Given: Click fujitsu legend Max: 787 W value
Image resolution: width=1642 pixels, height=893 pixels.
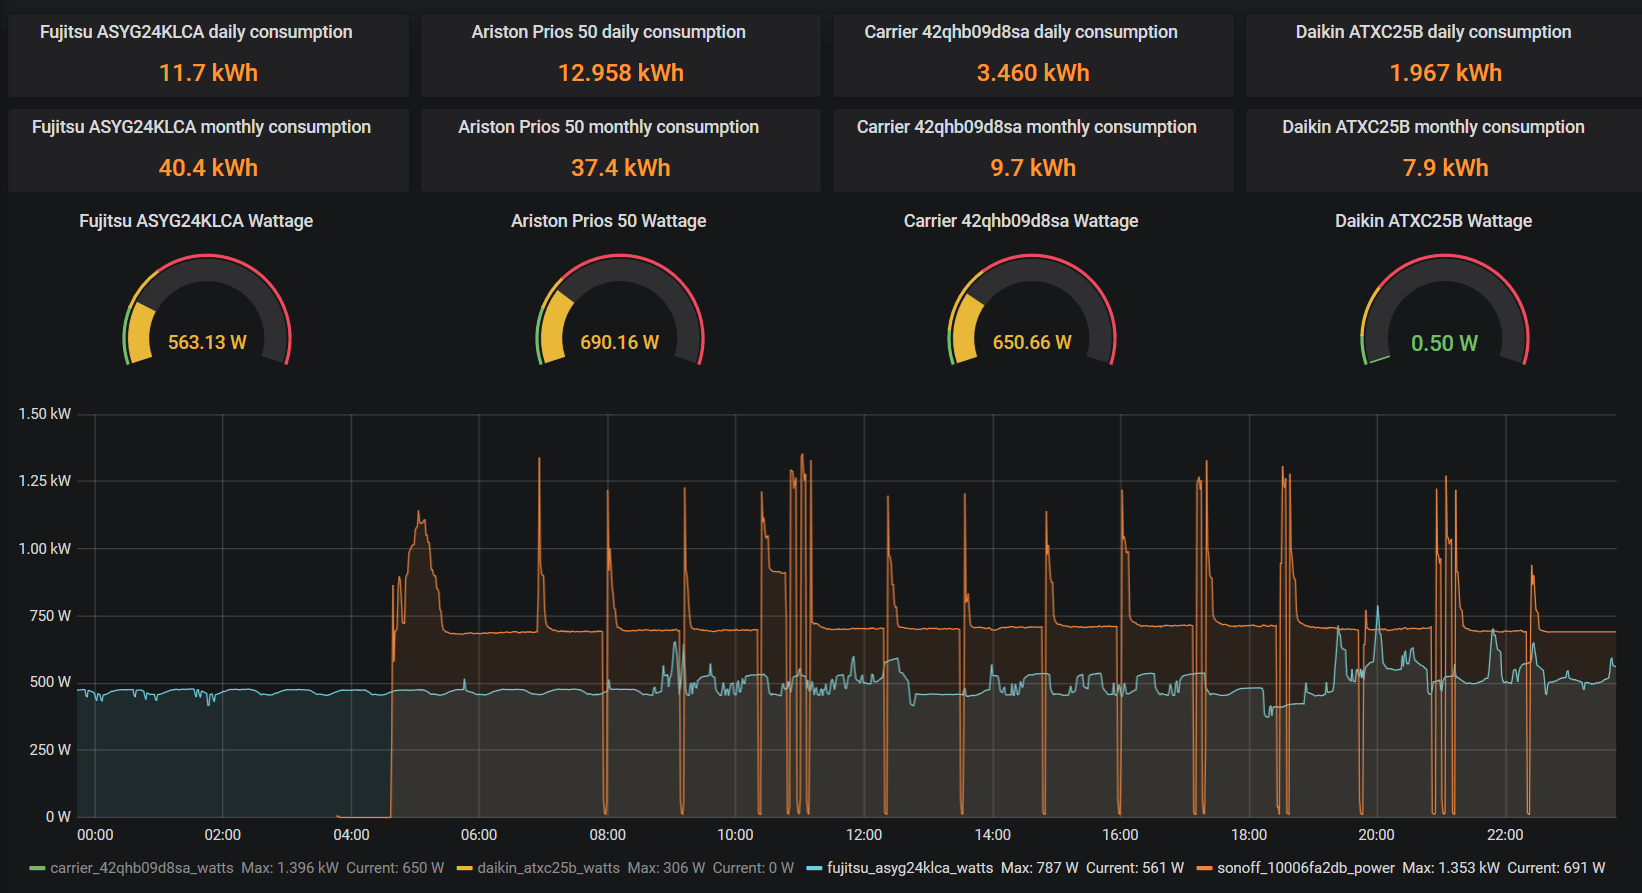Looking at the screenshot, I should tap(1040, 868).
